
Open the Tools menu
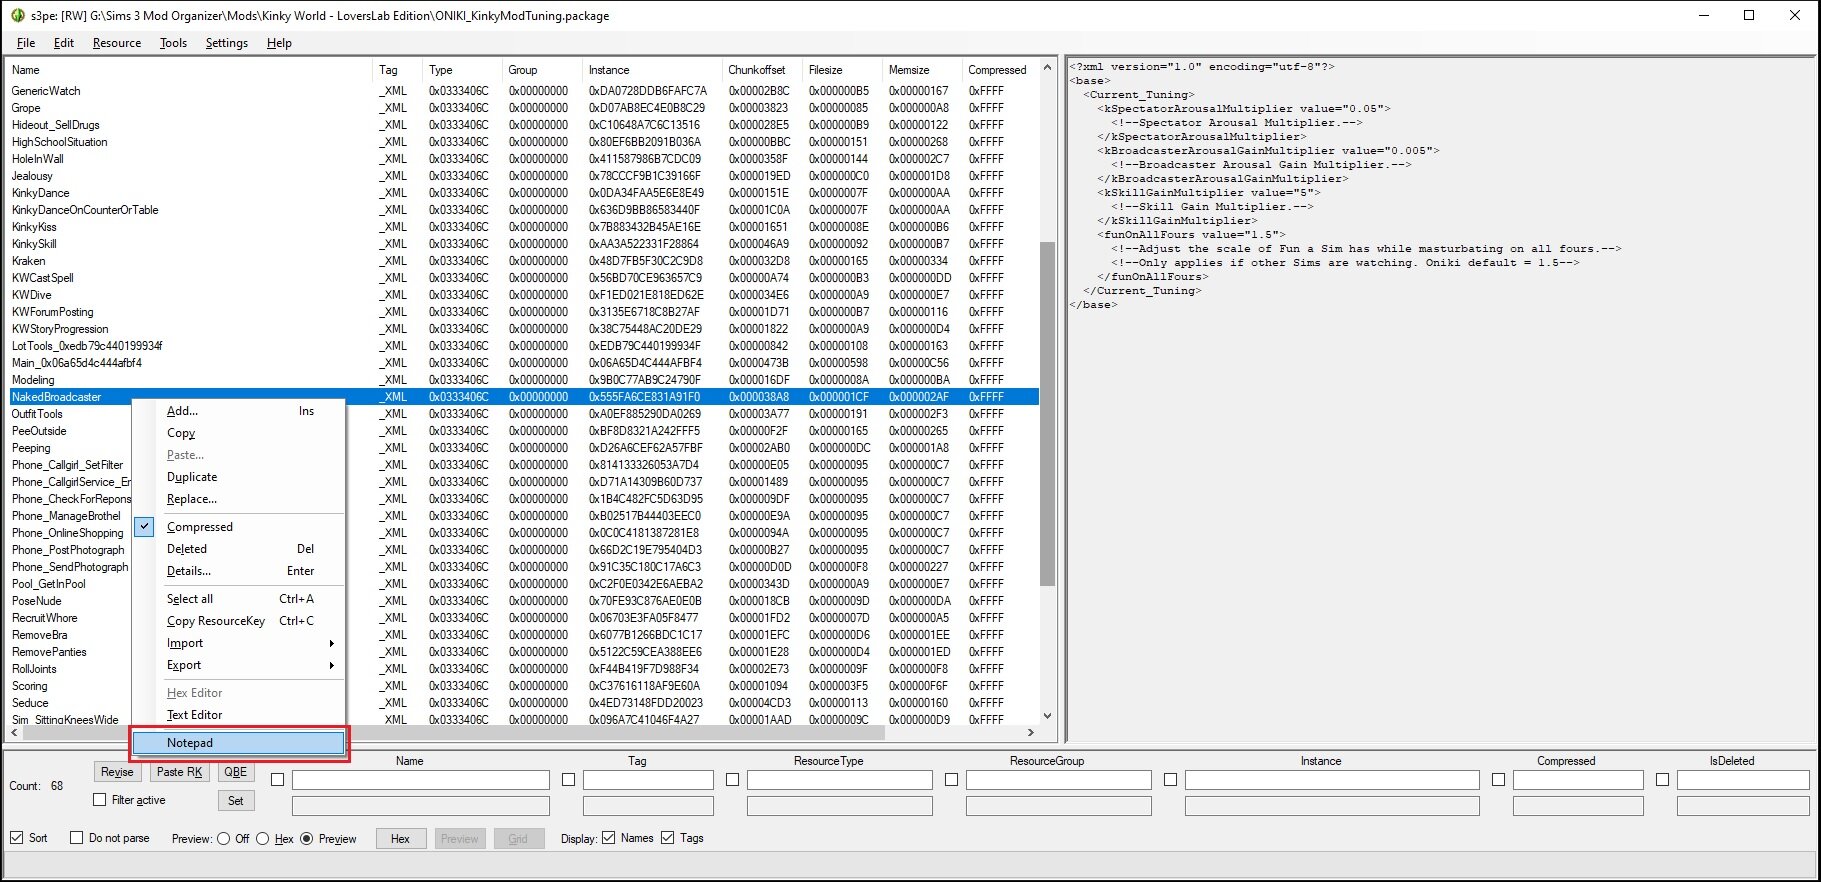point(173,43)
